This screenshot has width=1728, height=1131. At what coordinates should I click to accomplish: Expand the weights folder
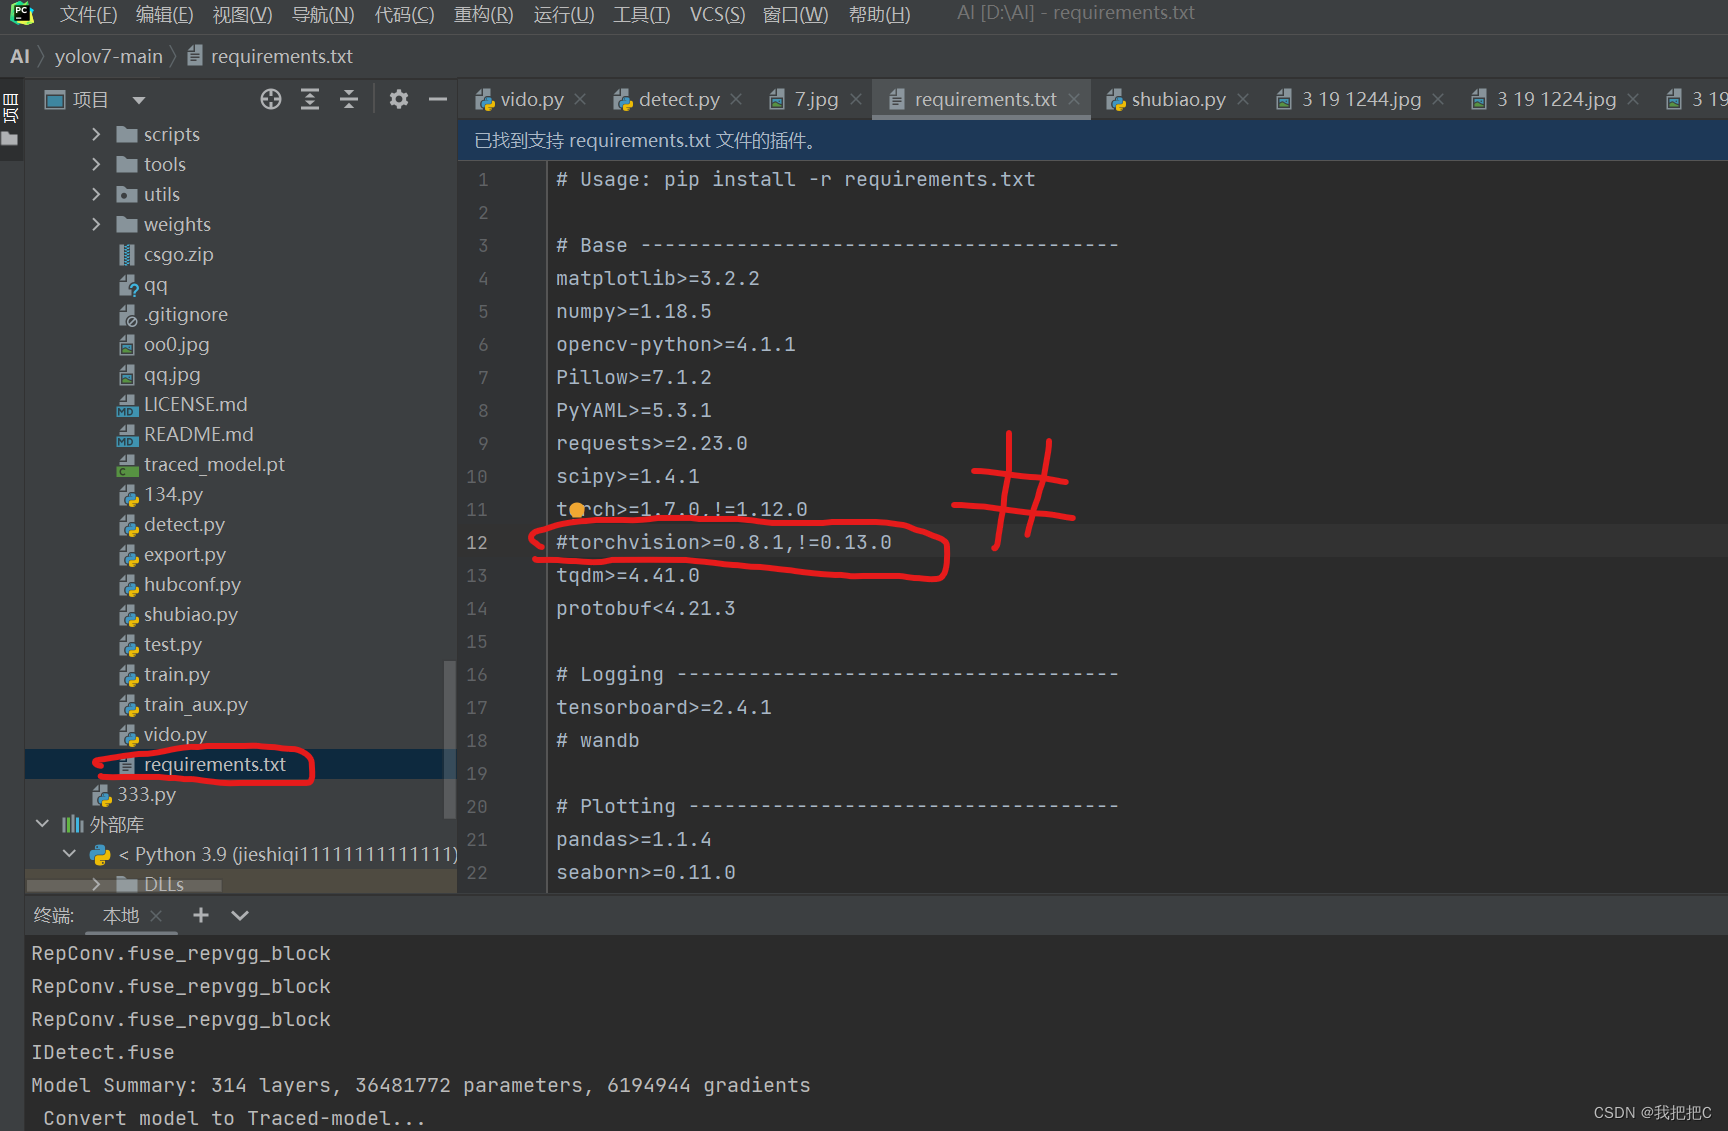pyautogui.click(x=96, y=224)
